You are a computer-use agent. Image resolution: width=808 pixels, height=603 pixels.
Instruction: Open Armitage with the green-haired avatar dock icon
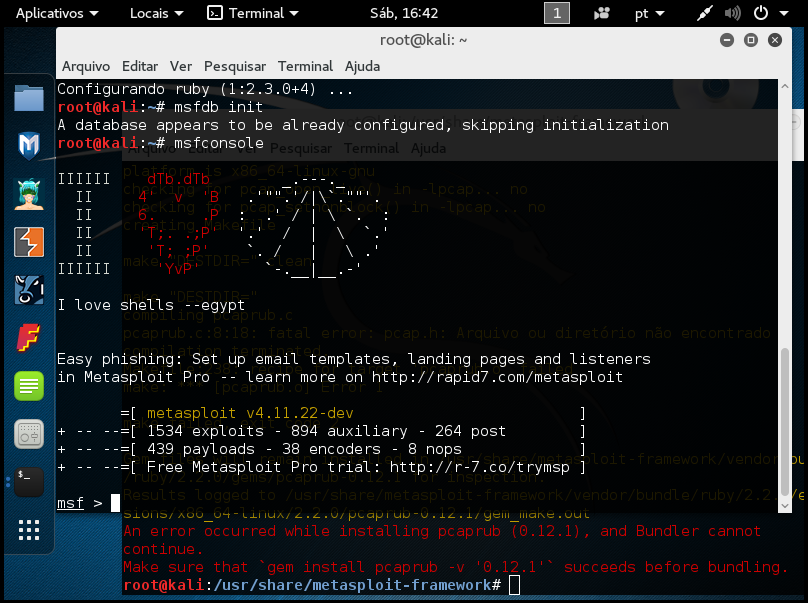tap(29, 194)
